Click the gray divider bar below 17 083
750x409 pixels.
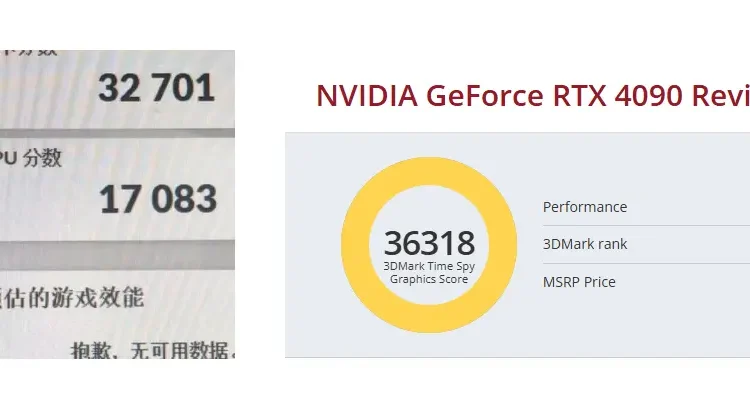pos(117,254)
